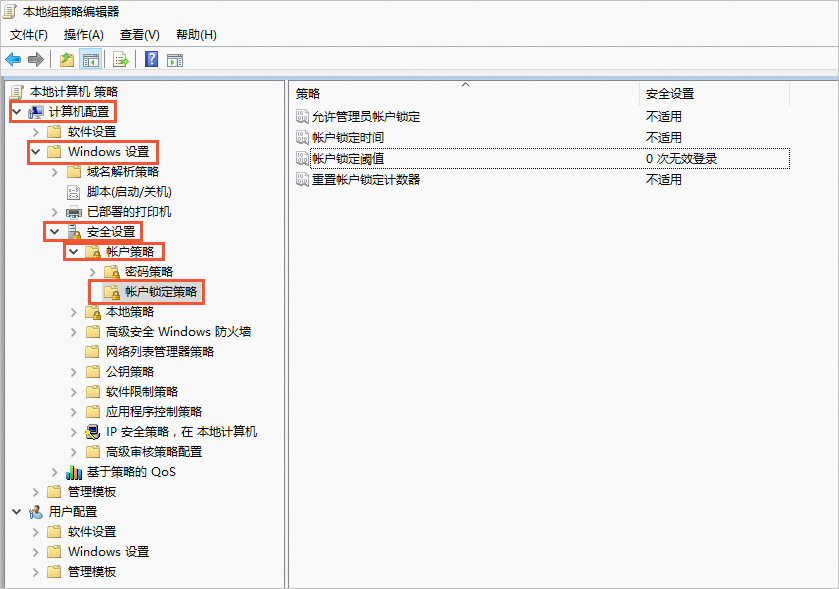The height and width of the screenshot is (589, 839).
Task: Collapse the 帐户策略 node
Action: pos(74,251)
